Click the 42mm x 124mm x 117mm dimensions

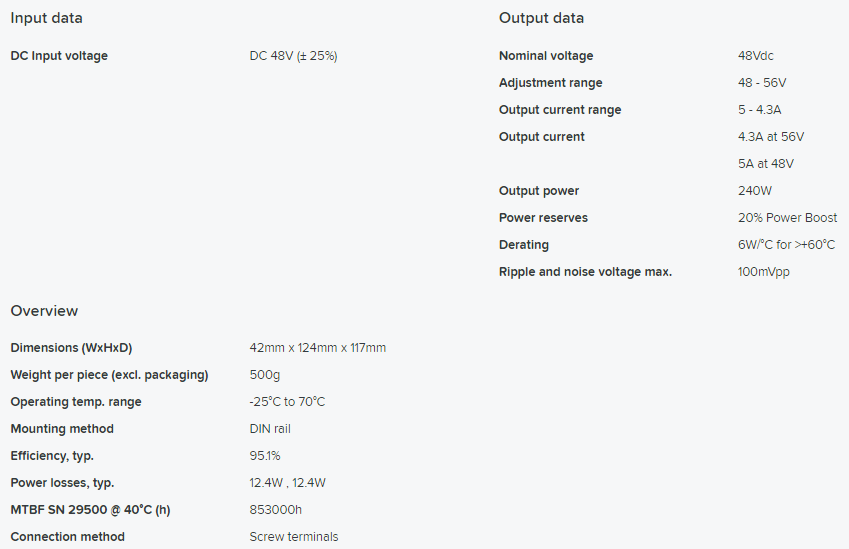tap(317, 348)
